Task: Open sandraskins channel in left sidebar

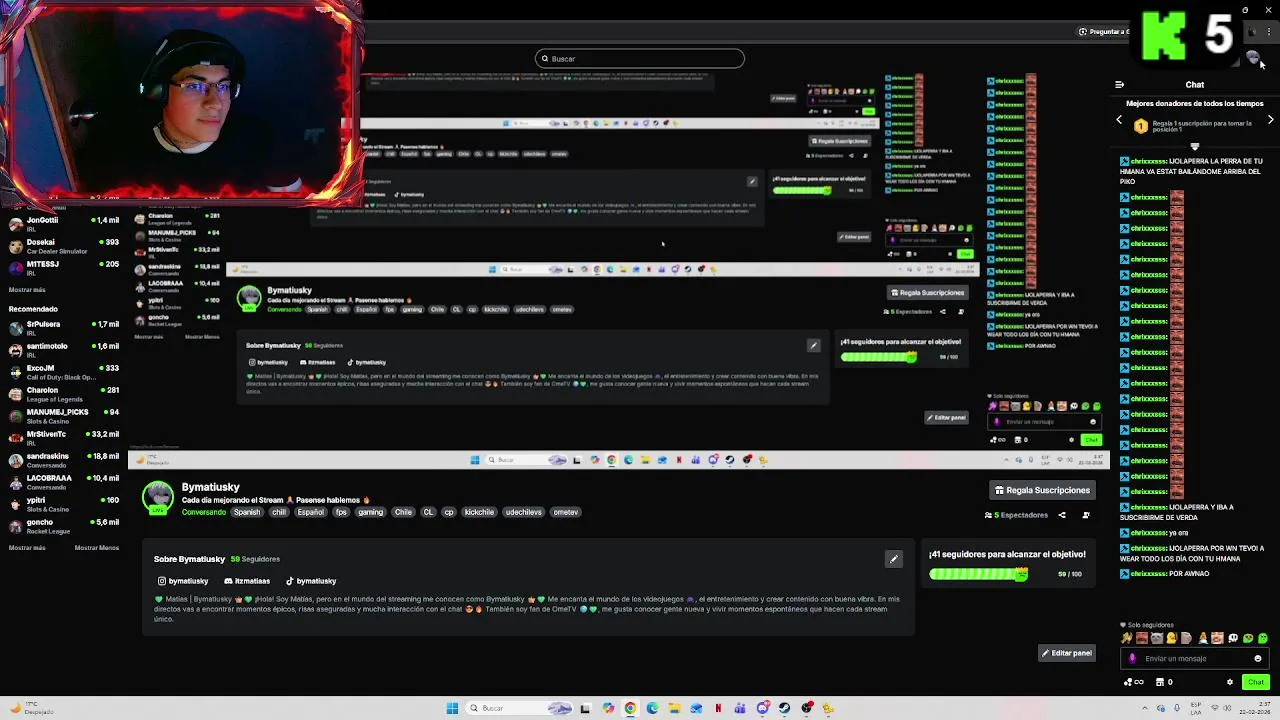Action: coord(62,460)
